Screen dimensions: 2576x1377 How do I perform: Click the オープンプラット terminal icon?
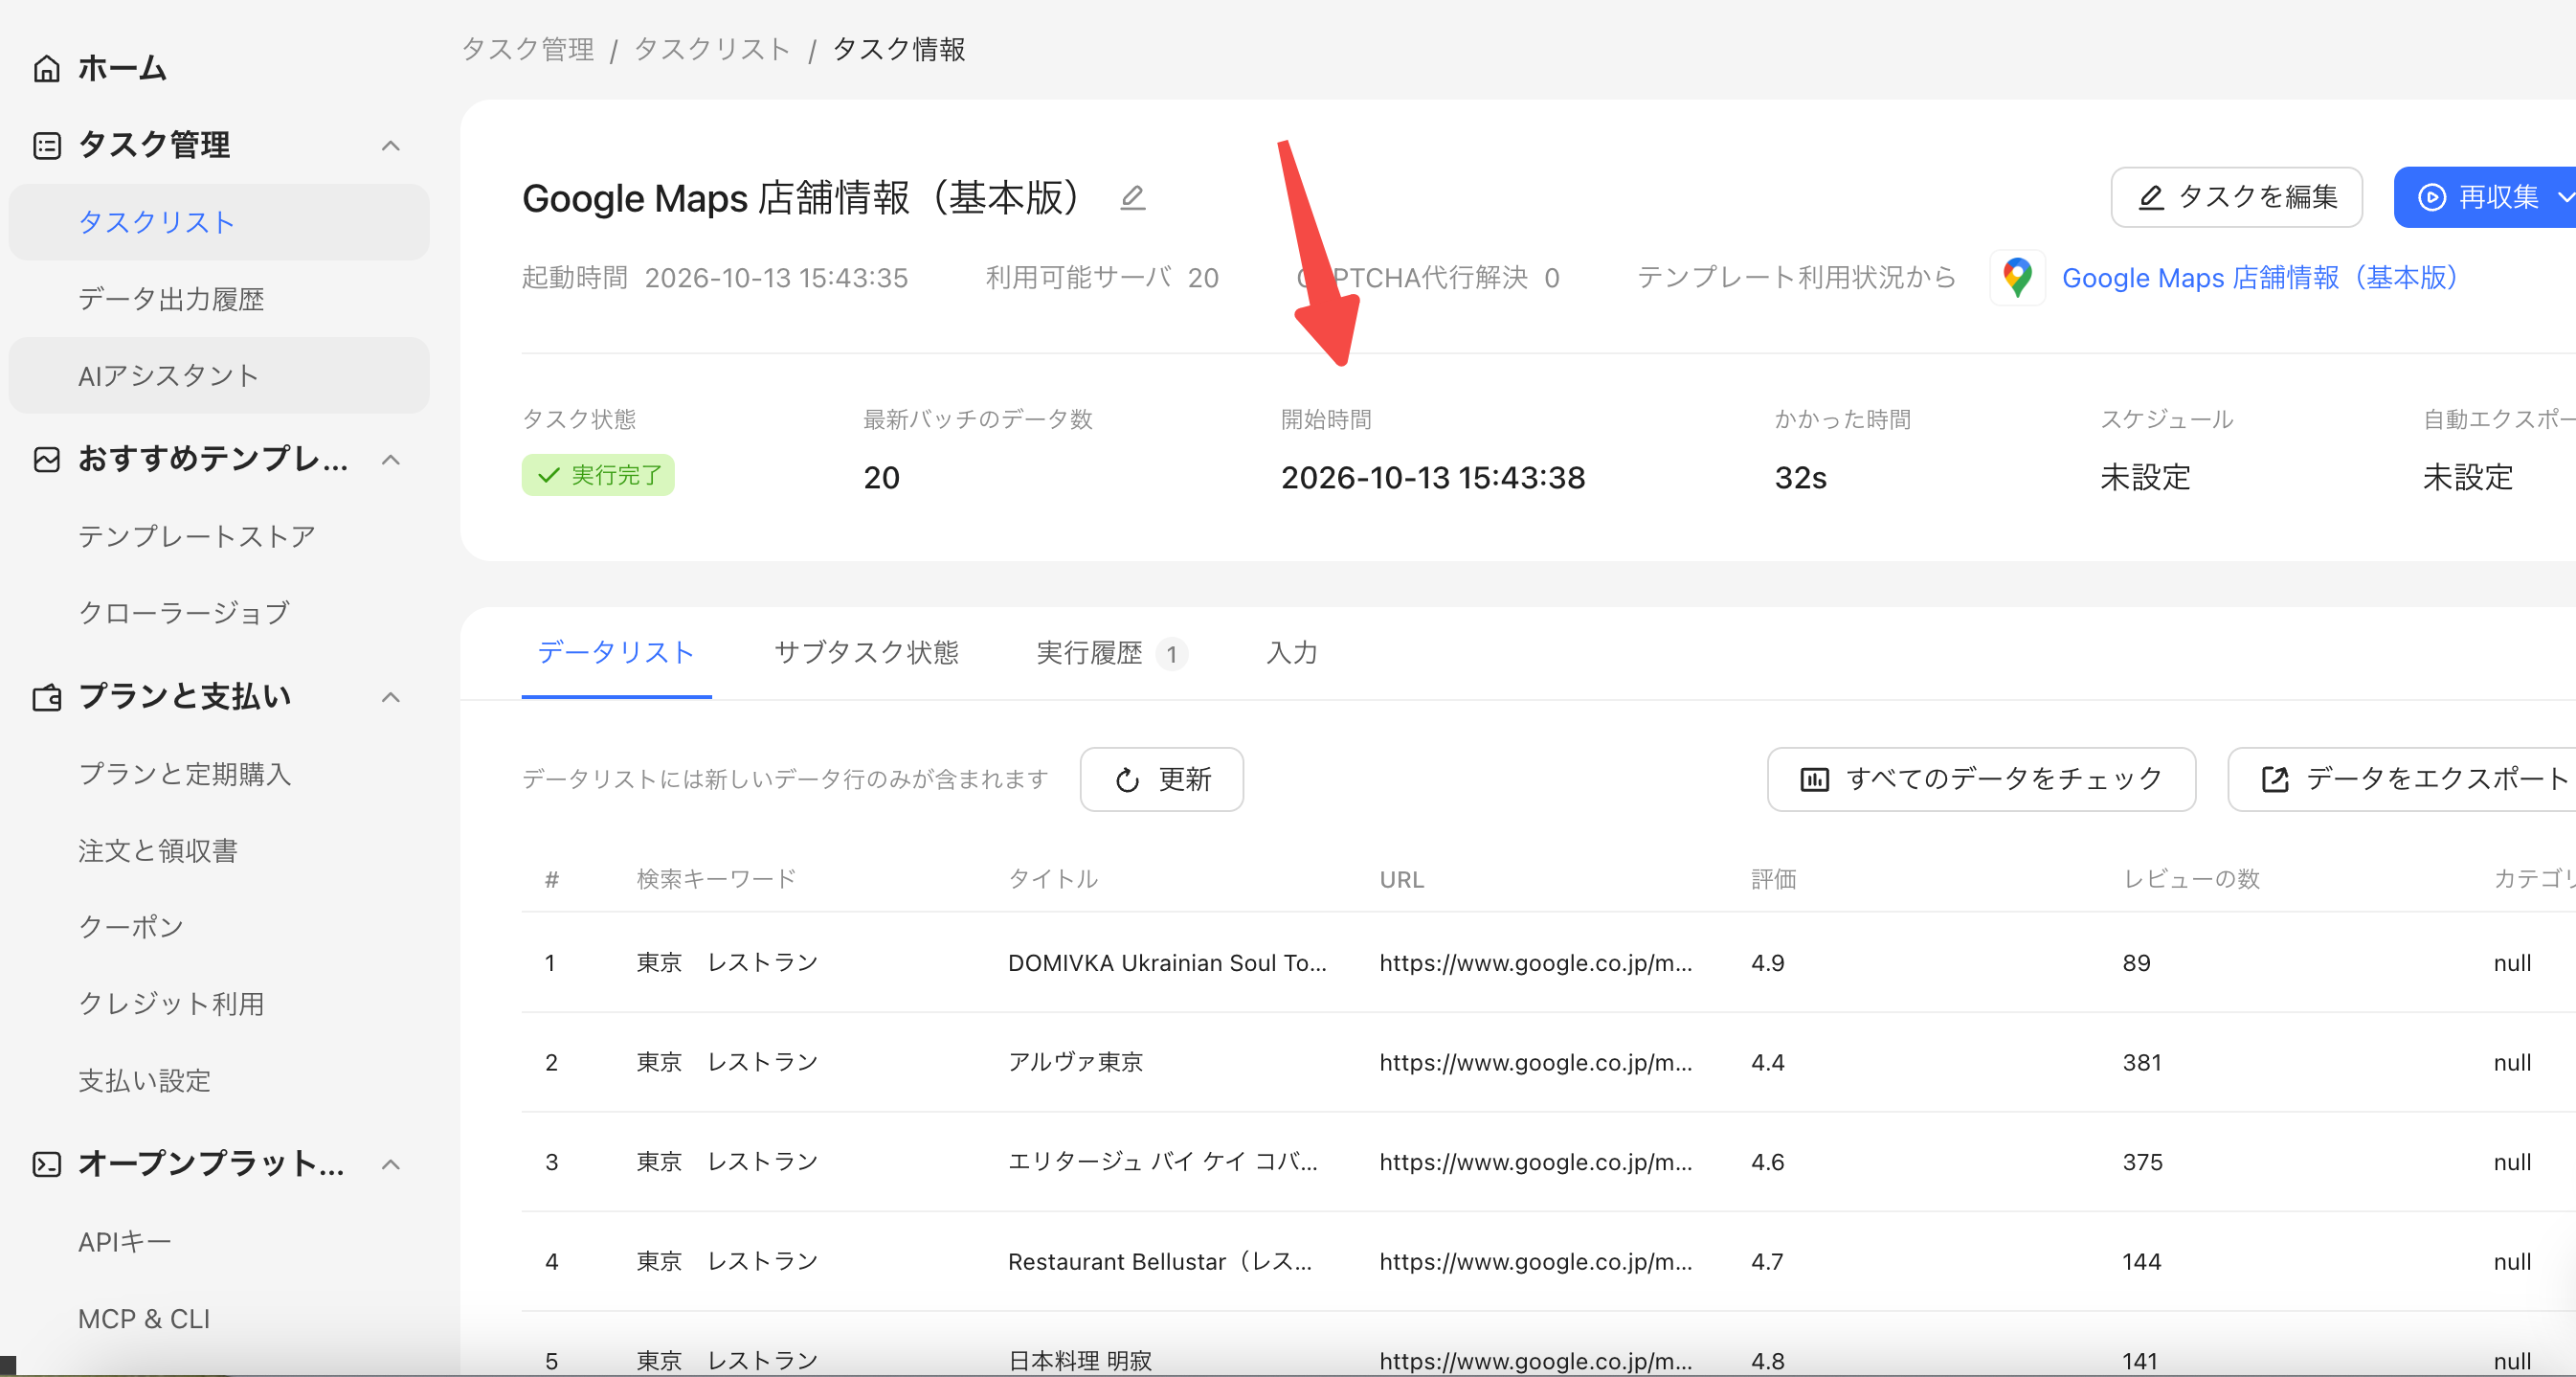(x=47, y=1164)
